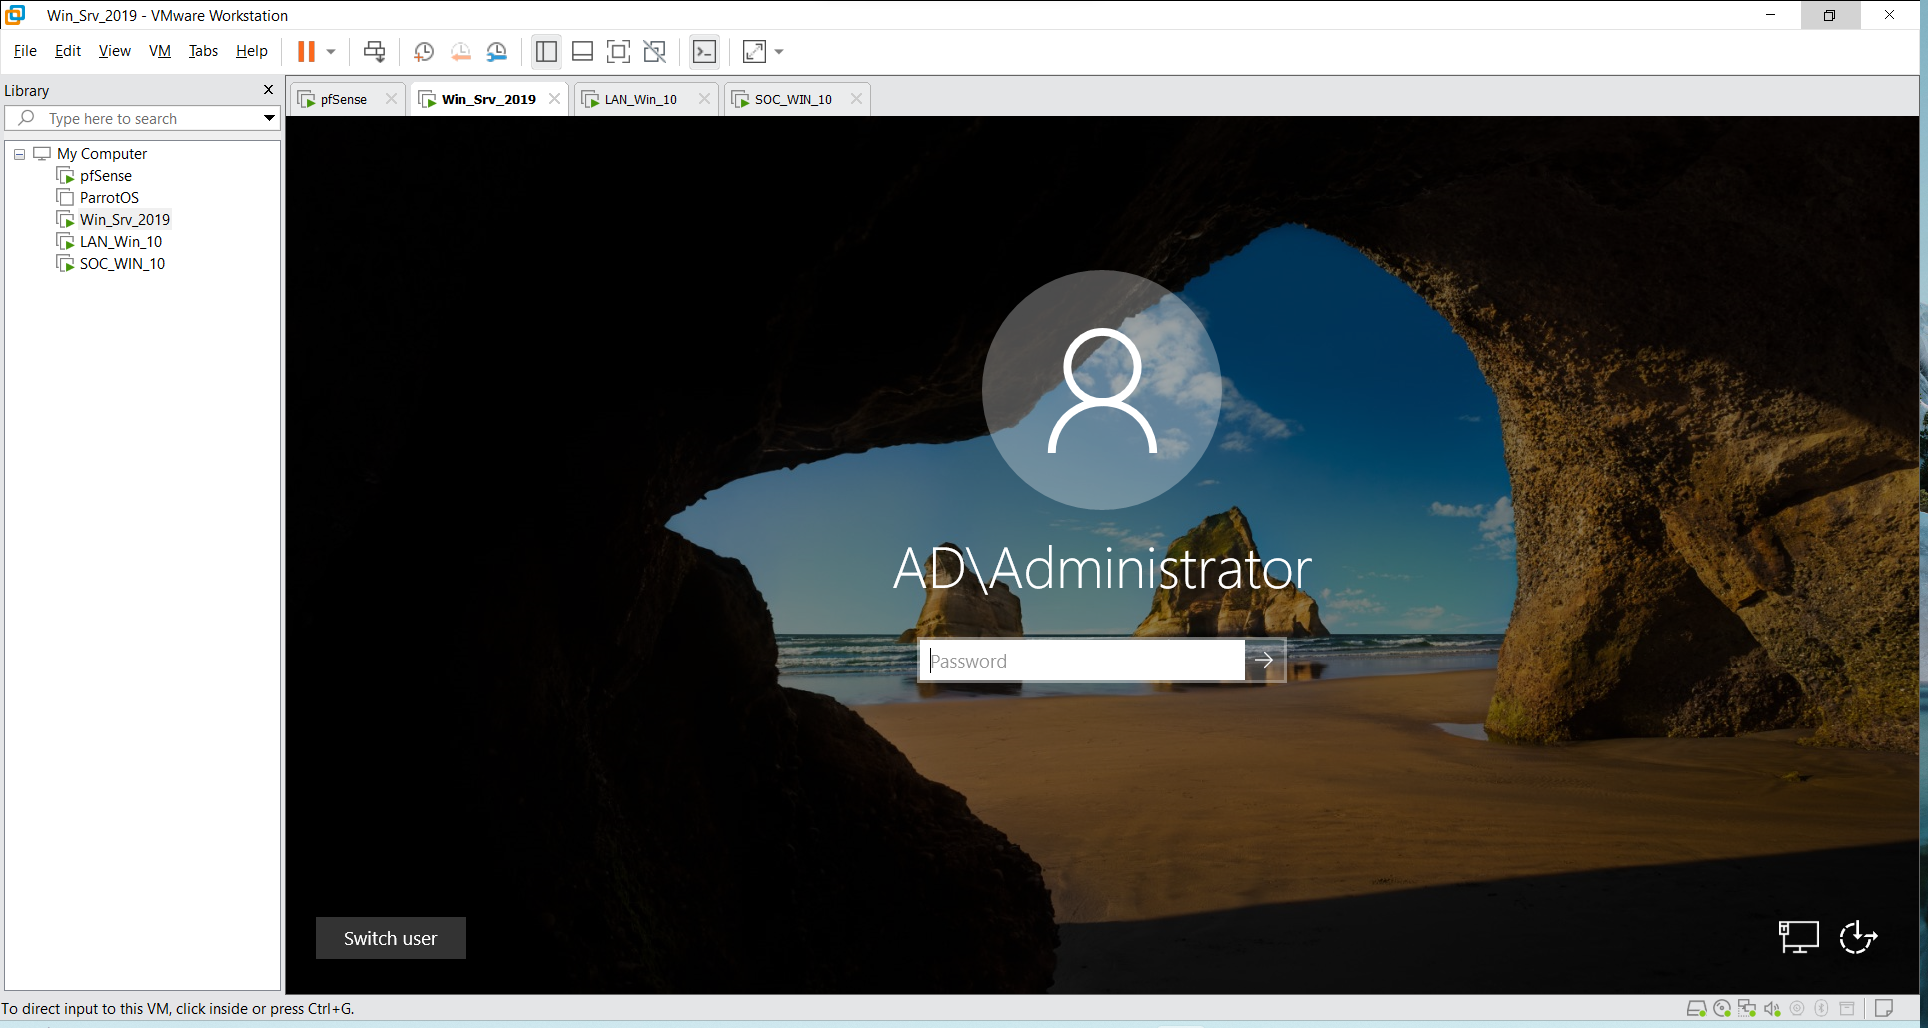The image size is (1928, 1028).
Task: Open the stretch guest dropdown arrow
Action: coord(779,51)
